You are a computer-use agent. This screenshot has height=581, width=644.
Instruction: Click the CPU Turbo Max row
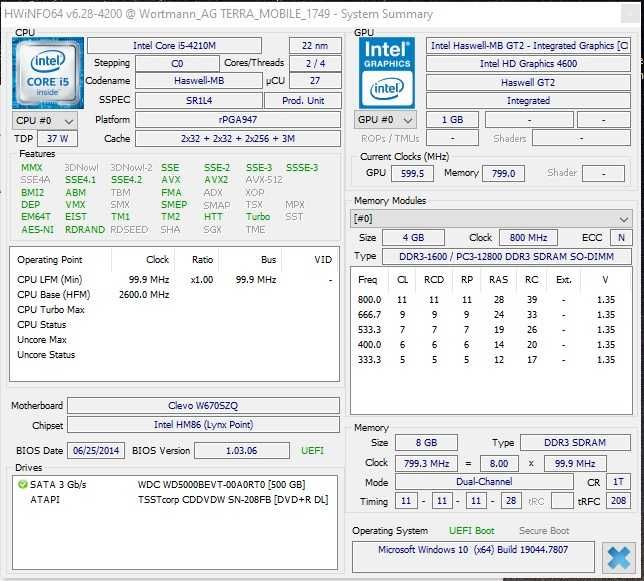pyautogui.click(x=174, y=310)
